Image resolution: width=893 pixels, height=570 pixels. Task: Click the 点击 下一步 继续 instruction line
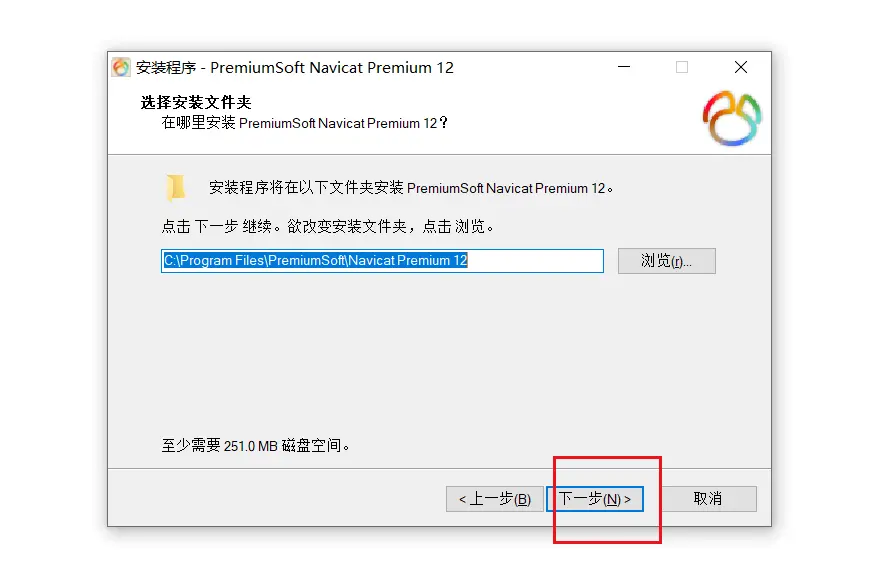coord(327,227)
